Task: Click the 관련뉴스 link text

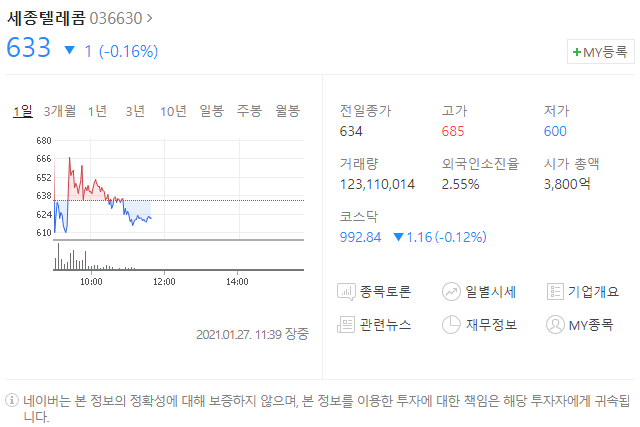Action: [x=385, y=325]
